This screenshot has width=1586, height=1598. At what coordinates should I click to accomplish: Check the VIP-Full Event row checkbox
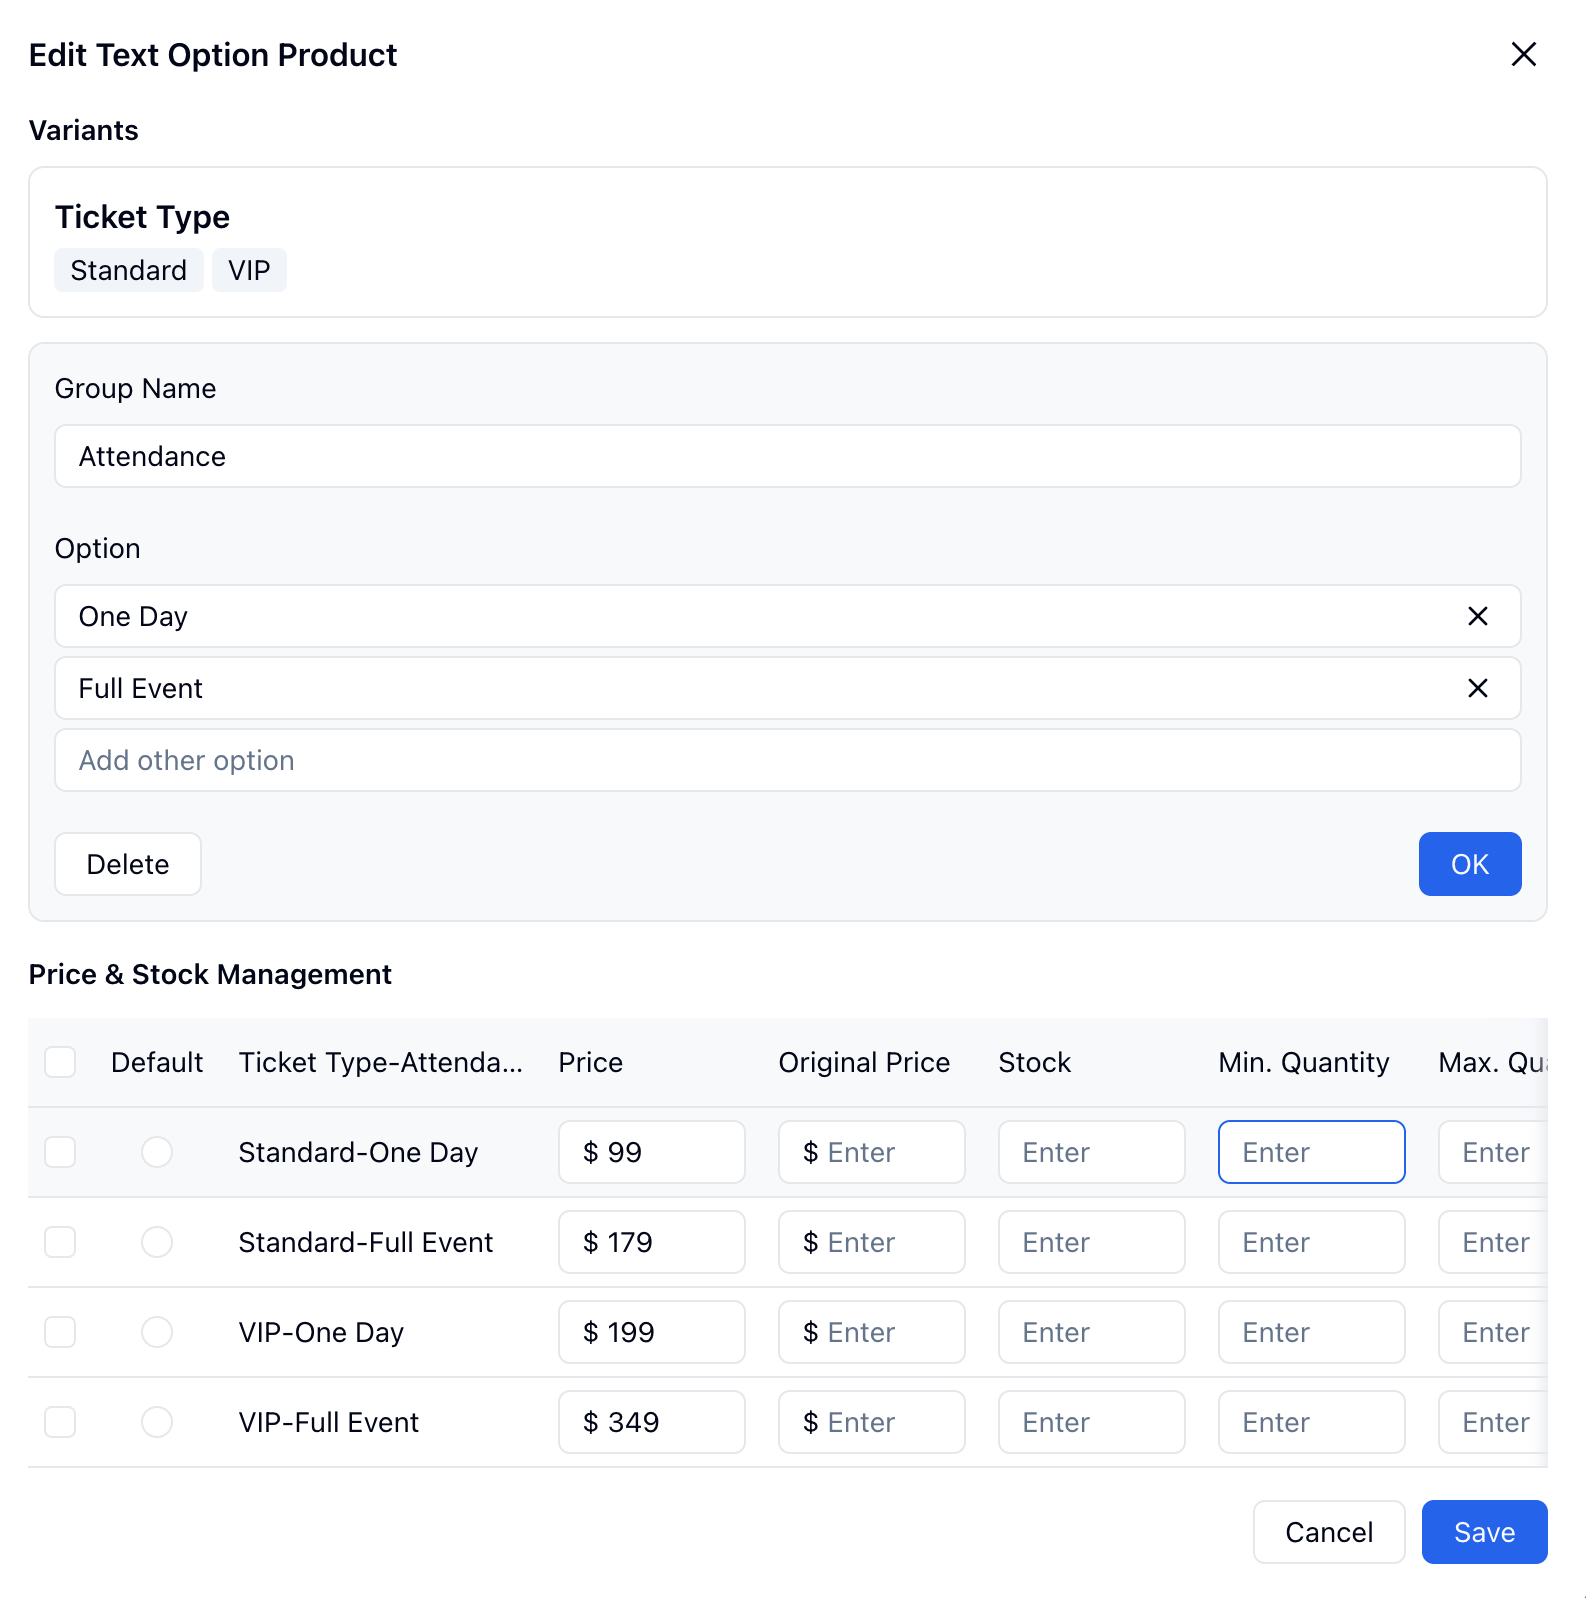click(60, 1422)
